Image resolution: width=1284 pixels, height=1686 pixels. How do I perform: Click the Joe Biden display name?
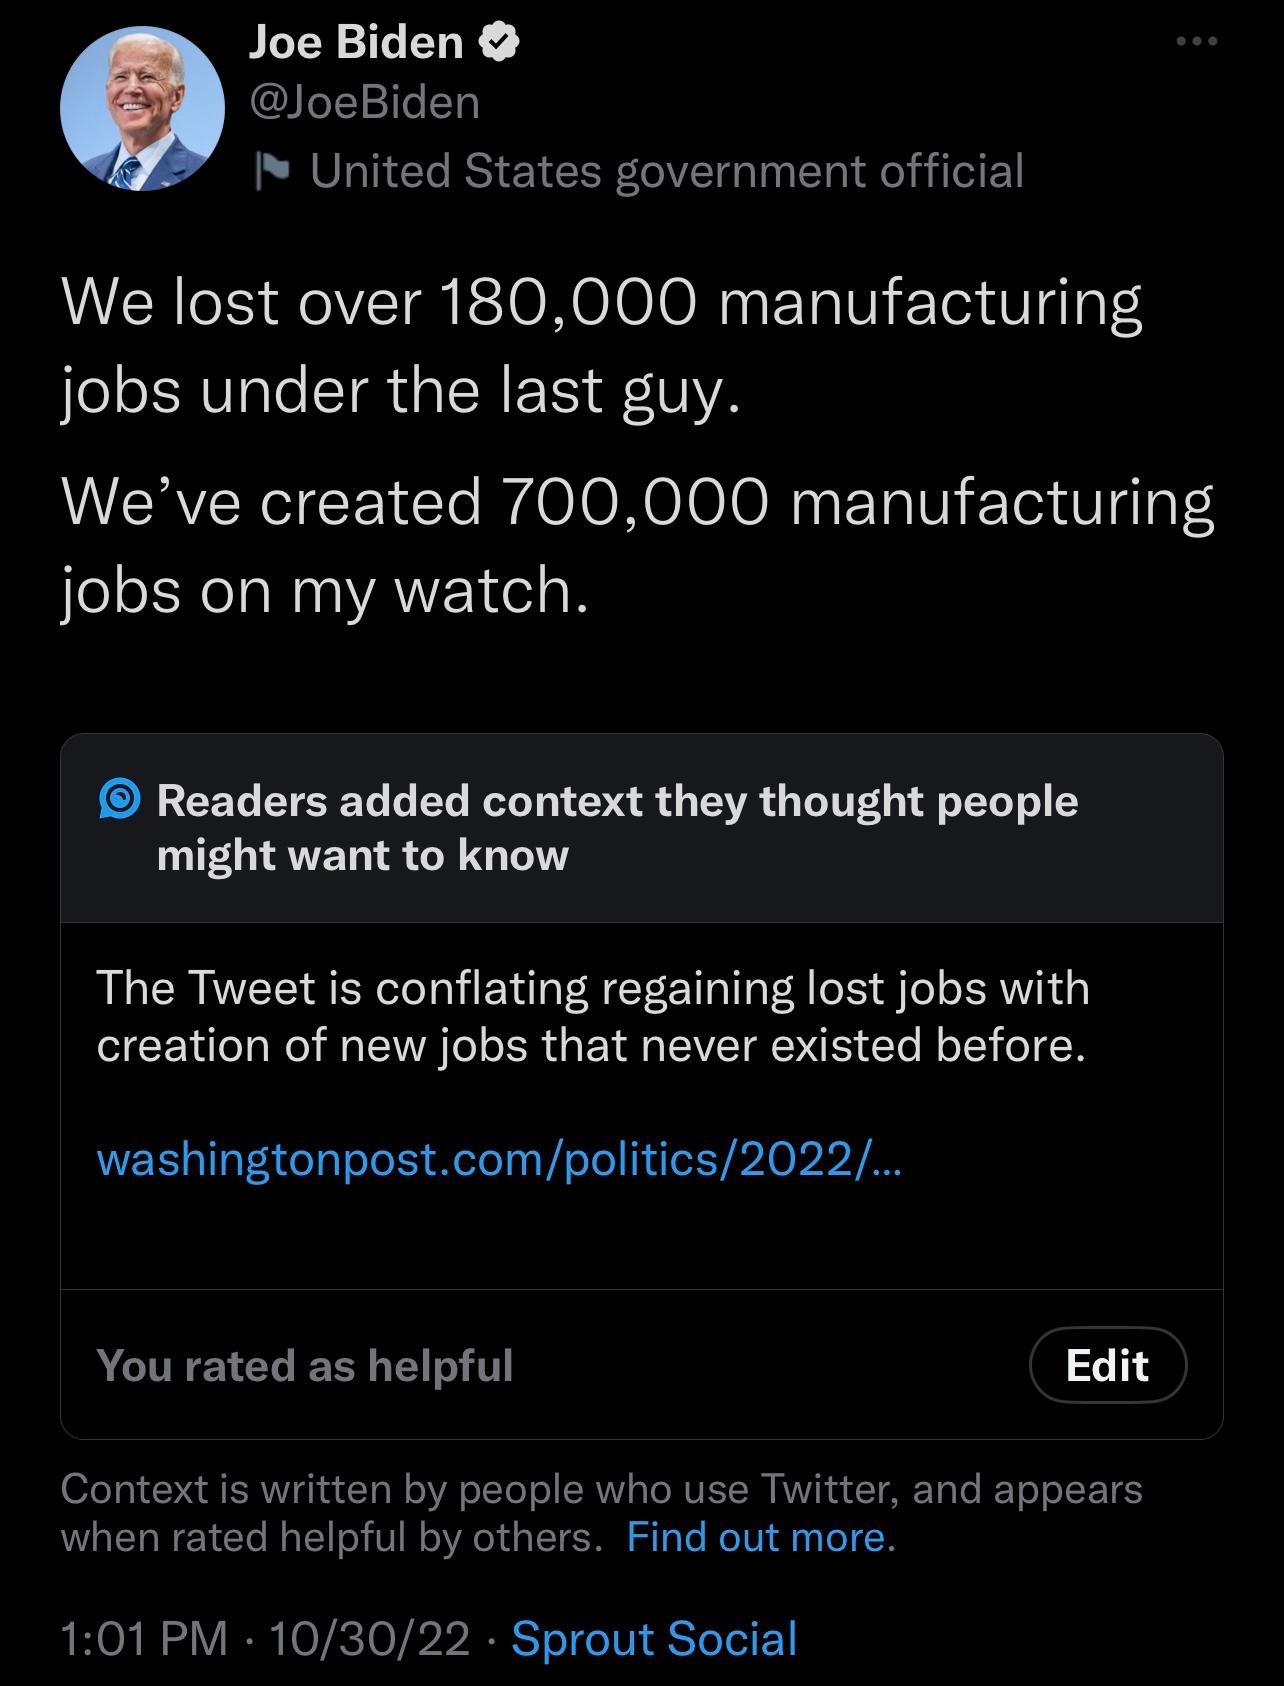point(355,42)
